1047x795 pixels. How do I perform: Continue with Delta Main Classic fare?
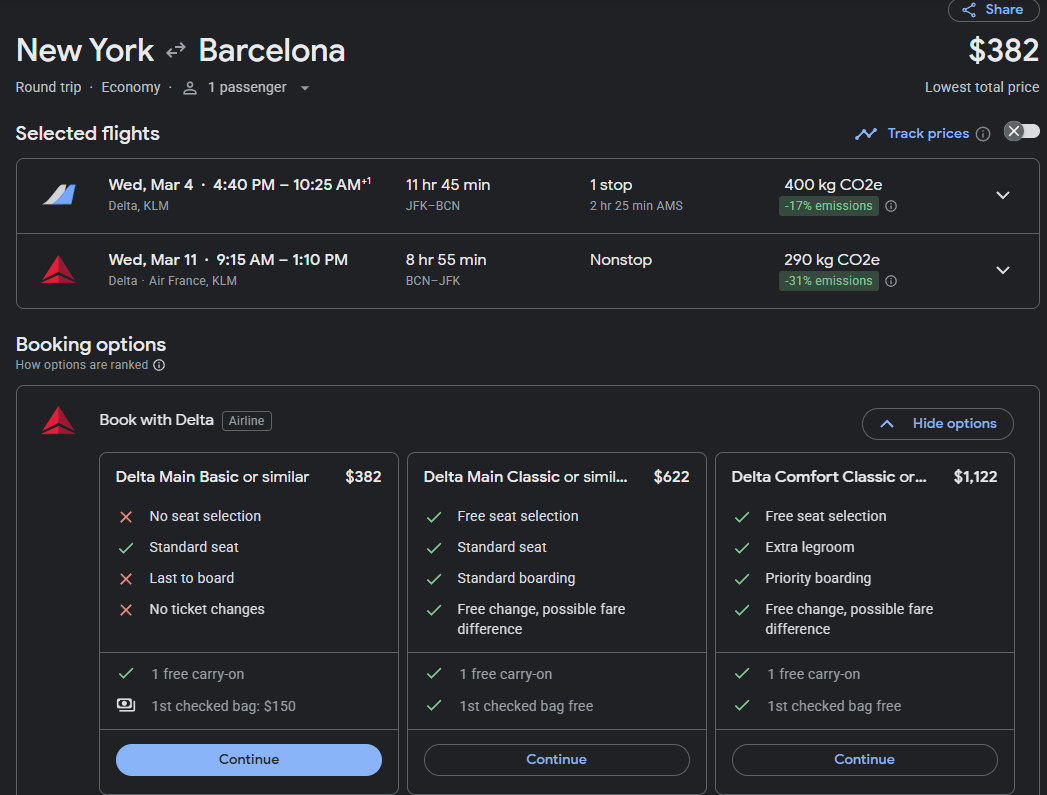(556, 760)
